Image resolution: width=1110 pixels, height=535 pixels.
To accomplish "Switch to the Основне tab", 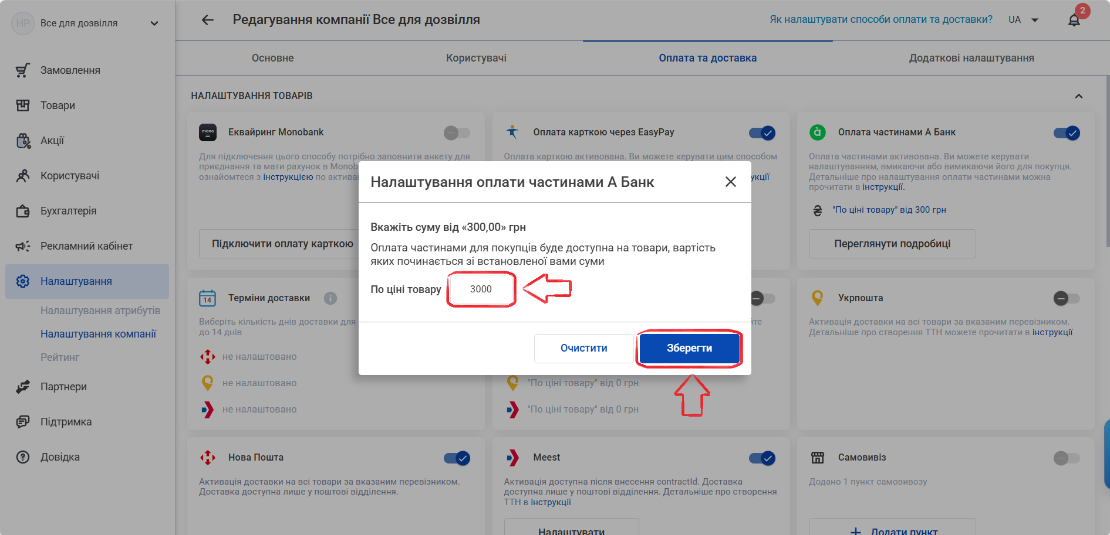I will tap(273, 58).
